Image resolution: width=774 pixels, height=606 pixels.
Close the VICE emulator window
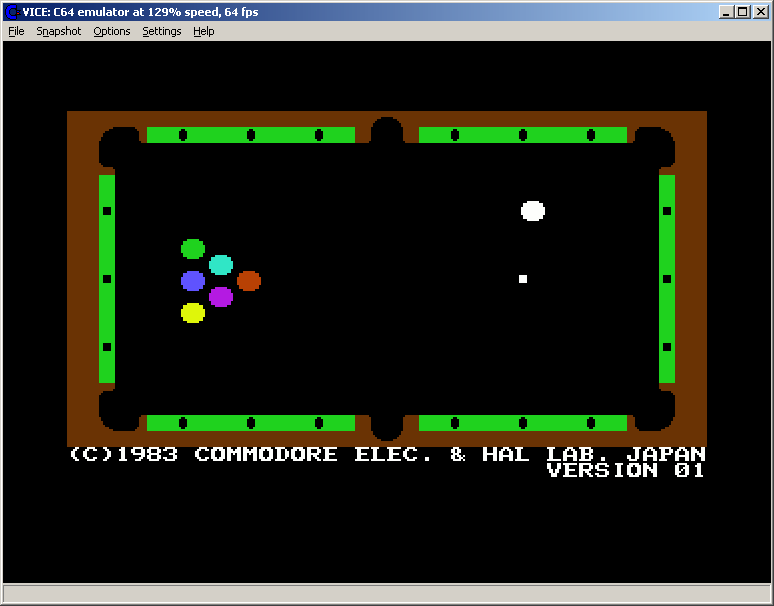(x=761, y=12)
